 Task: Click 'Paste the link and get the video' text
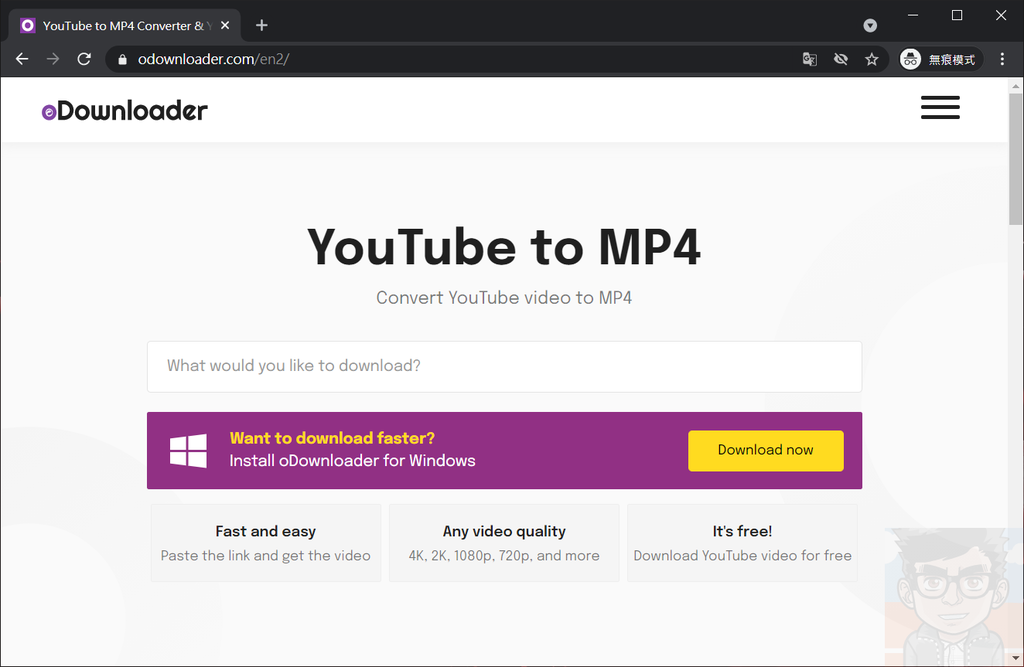click(x=266, y=555)
